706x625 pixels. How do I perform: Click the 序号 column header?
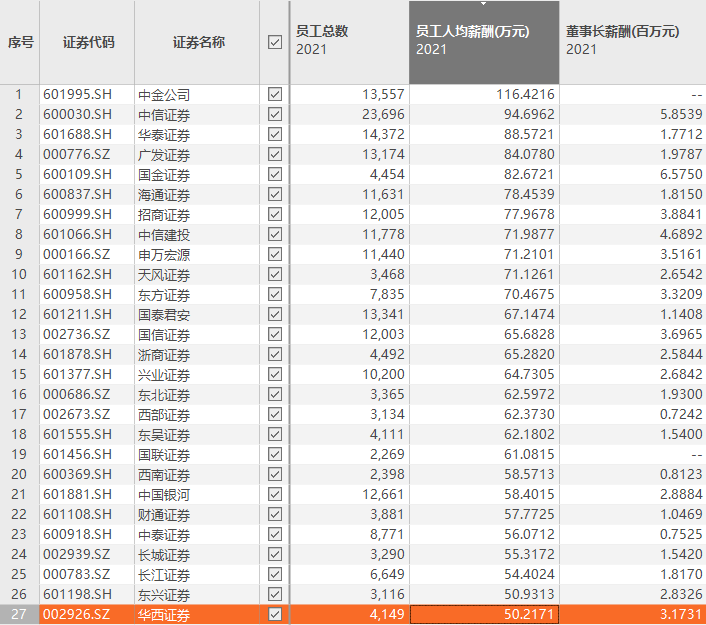pyautogui.click(x=20, y=42)
